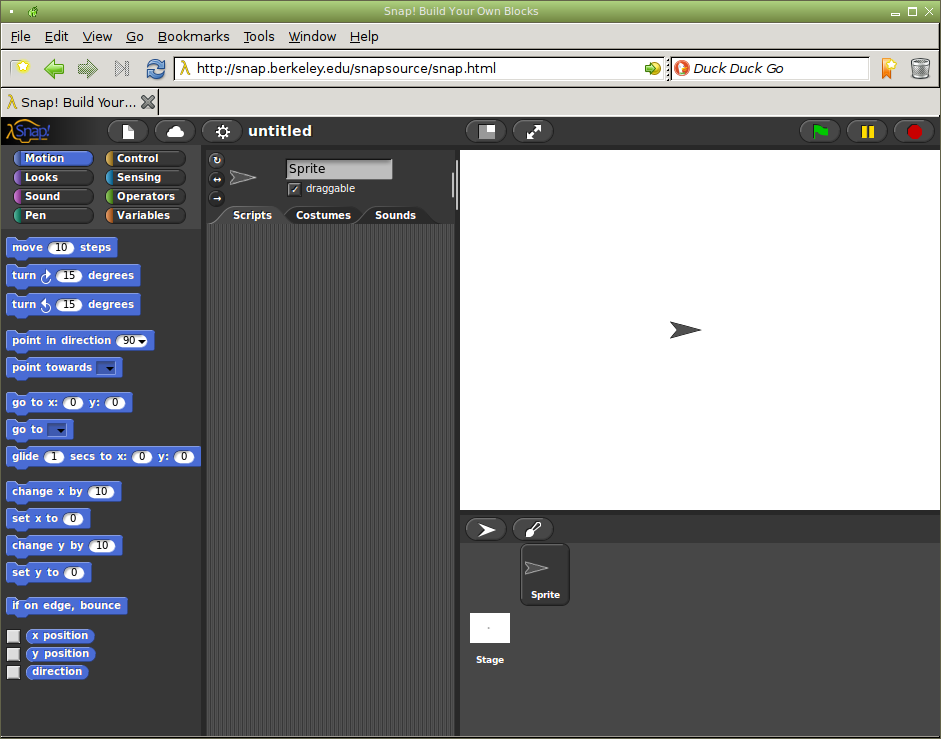Select the Operators block category
The width and height of the screenshot is (941, 739).
(x=145, y=196)
